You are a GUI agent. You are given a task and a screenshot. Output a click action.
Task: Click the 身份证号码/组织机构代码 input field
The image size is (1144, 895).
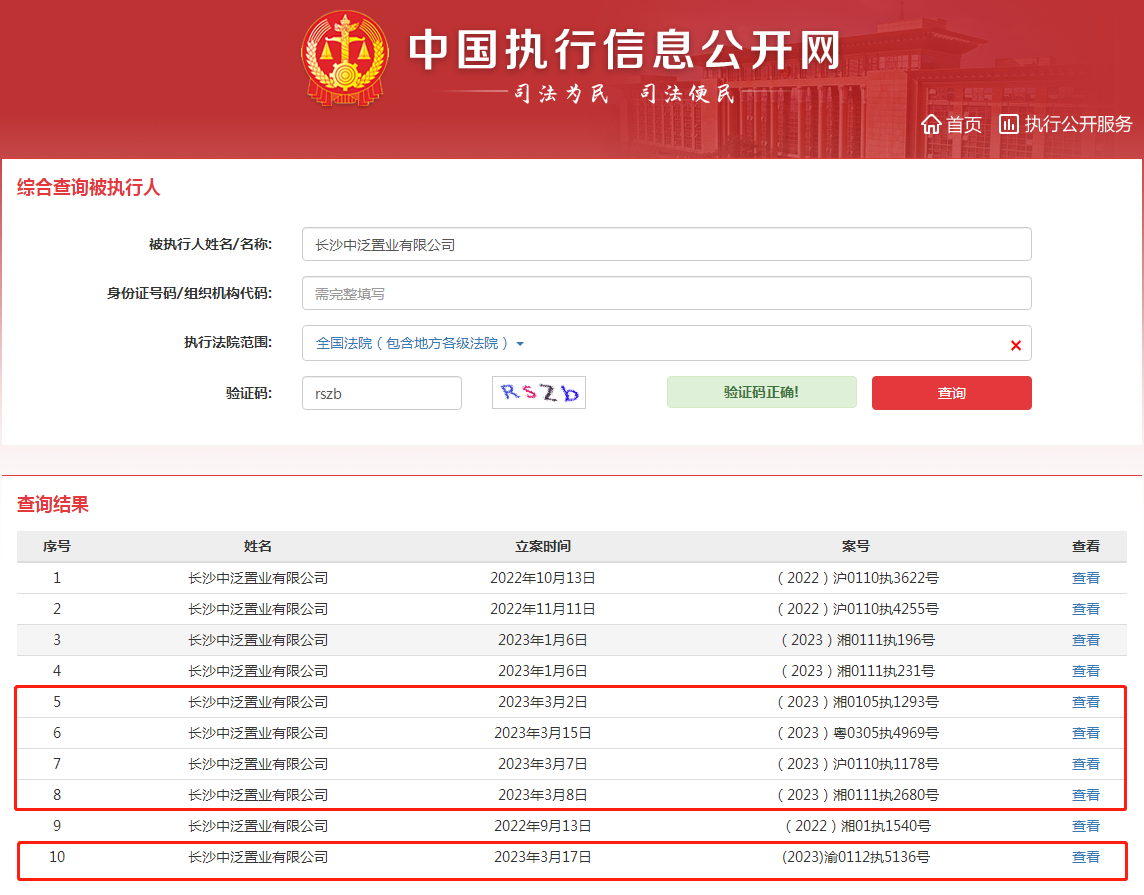(666, 293)
